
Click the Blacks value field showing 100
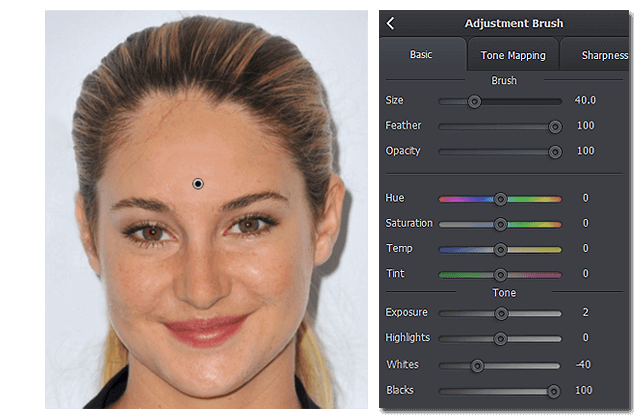tap(585, 390)
